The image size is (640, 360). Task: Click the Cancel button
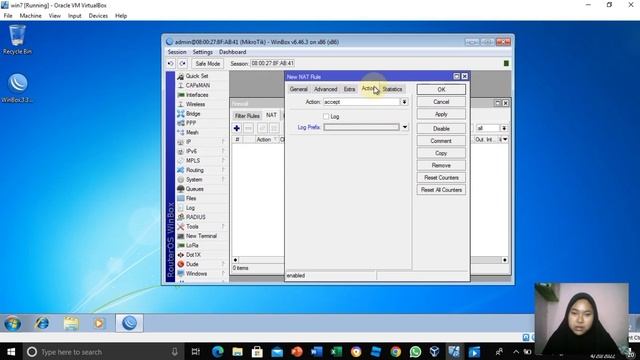coord(441,102)
